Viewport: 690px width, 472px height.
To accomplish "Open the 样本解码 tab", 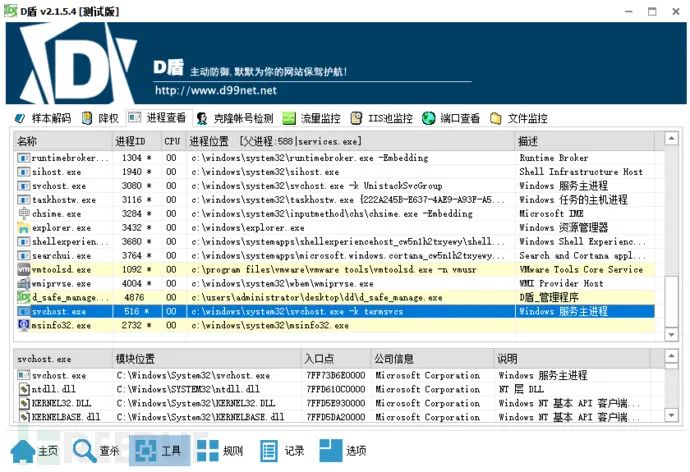I will coord(42,118).
